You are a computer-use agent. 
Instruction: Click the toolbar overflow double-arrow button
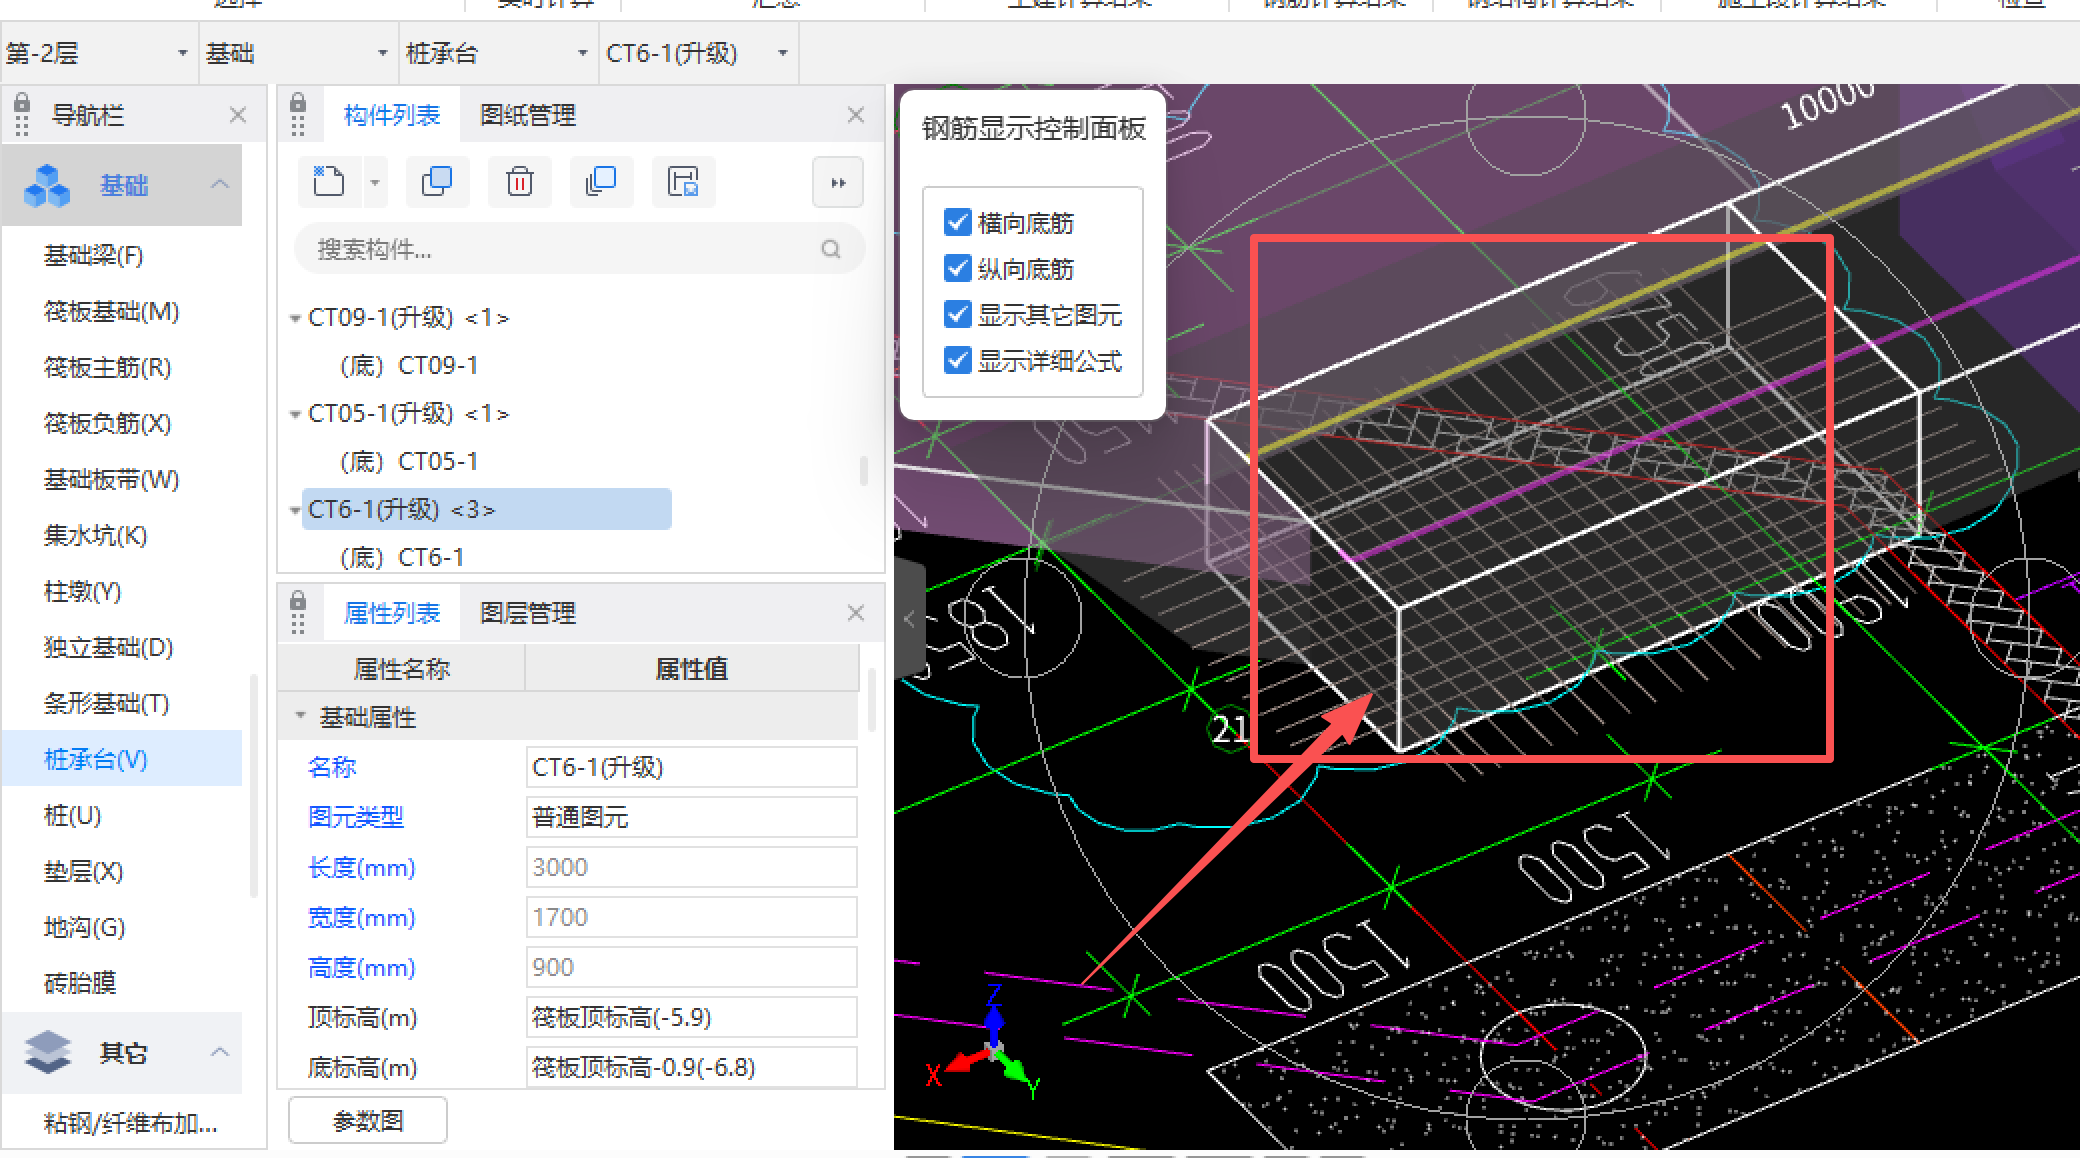click(838, 183)
